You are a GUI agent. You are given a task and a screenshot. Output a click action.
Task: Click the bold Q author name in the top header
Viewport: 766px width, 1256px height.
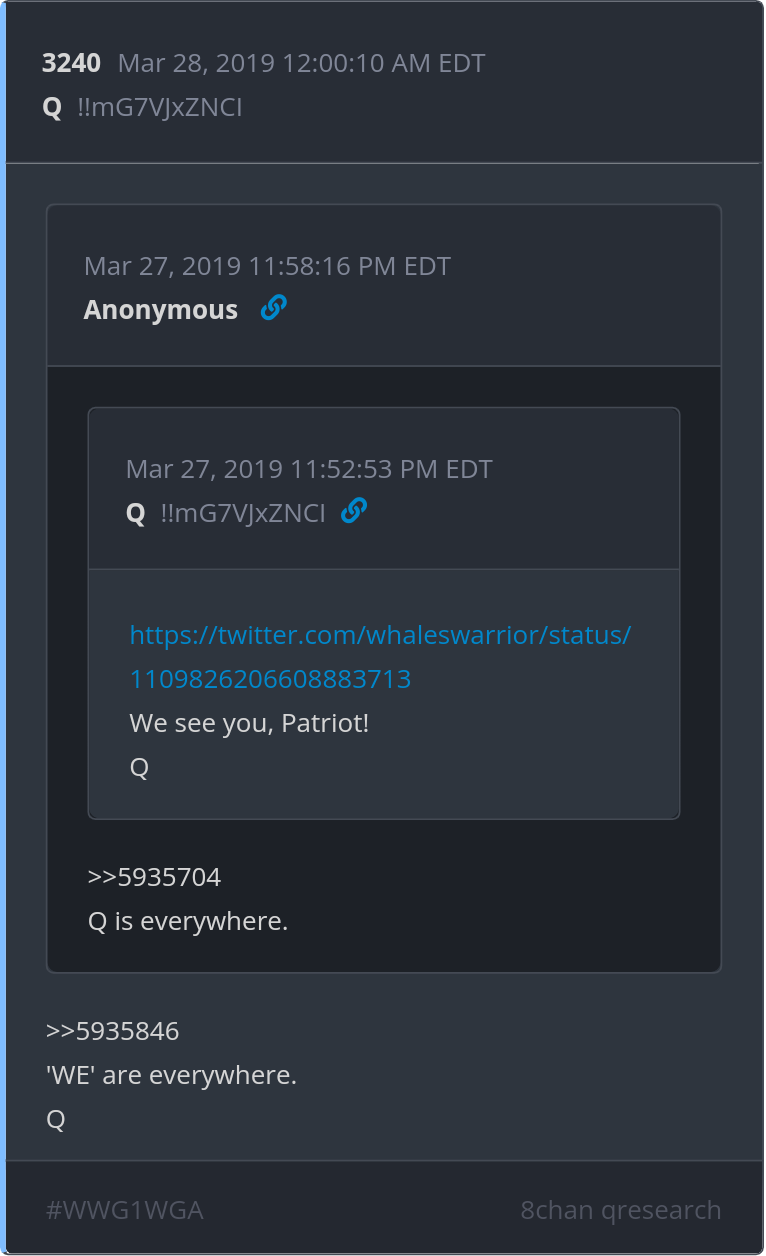(x=52, y=107)
